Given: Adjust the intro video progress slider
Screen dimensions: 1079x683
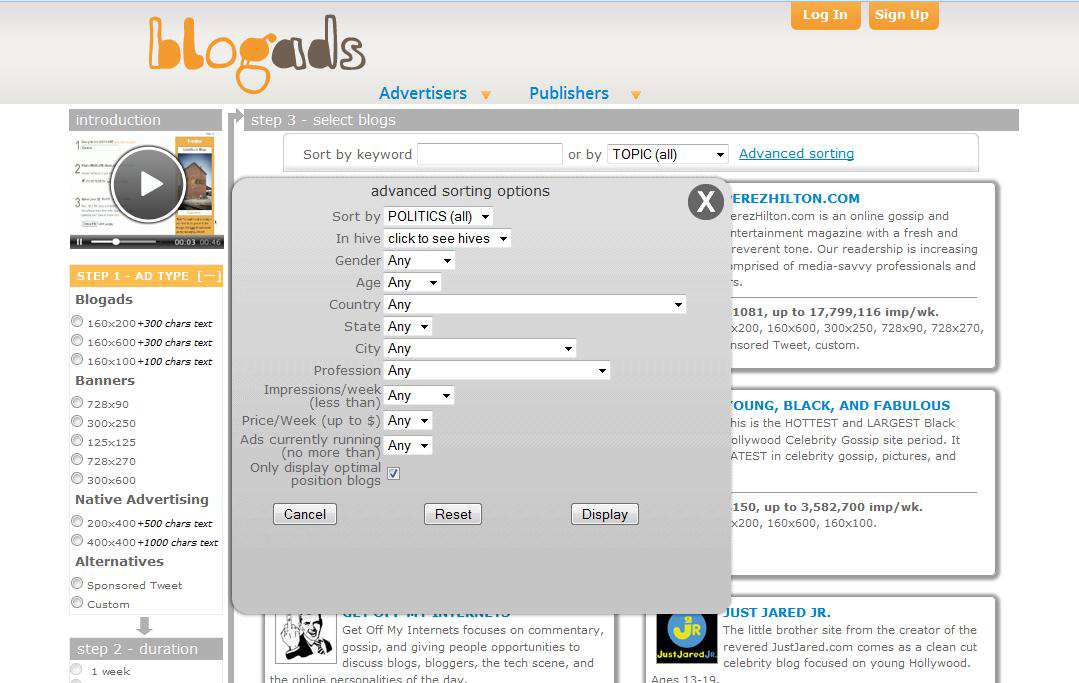Looking at the screenshot, I should pos(116,242).
